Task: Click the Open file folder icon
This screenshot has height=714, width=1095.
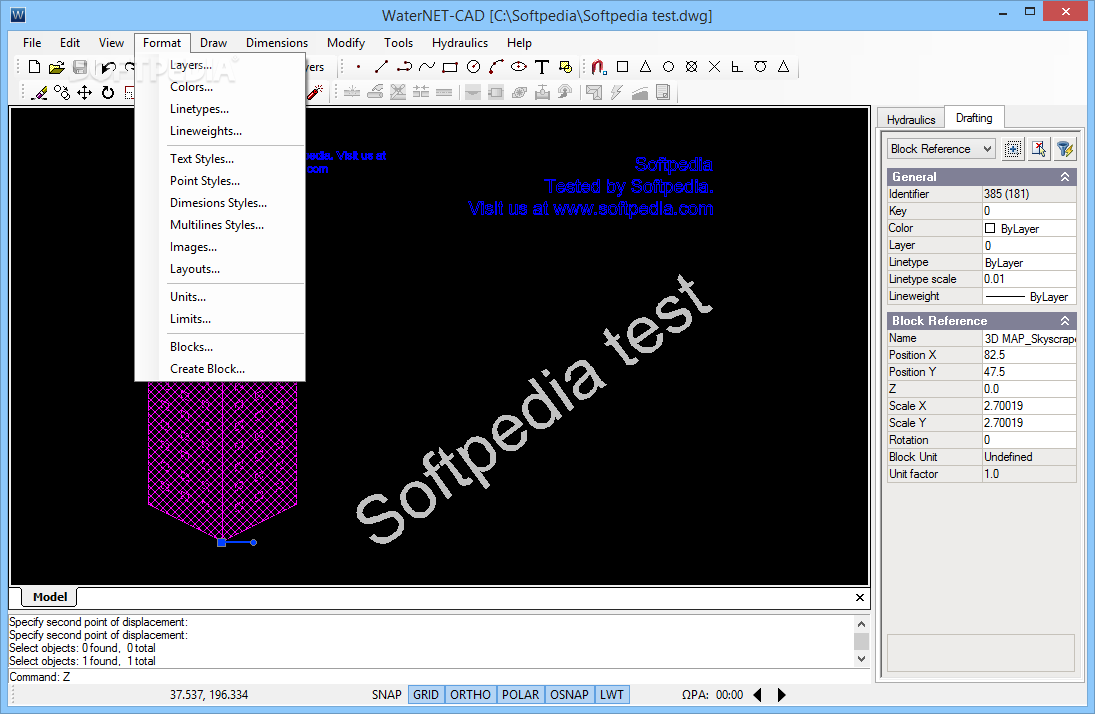Action: (57, 67)
